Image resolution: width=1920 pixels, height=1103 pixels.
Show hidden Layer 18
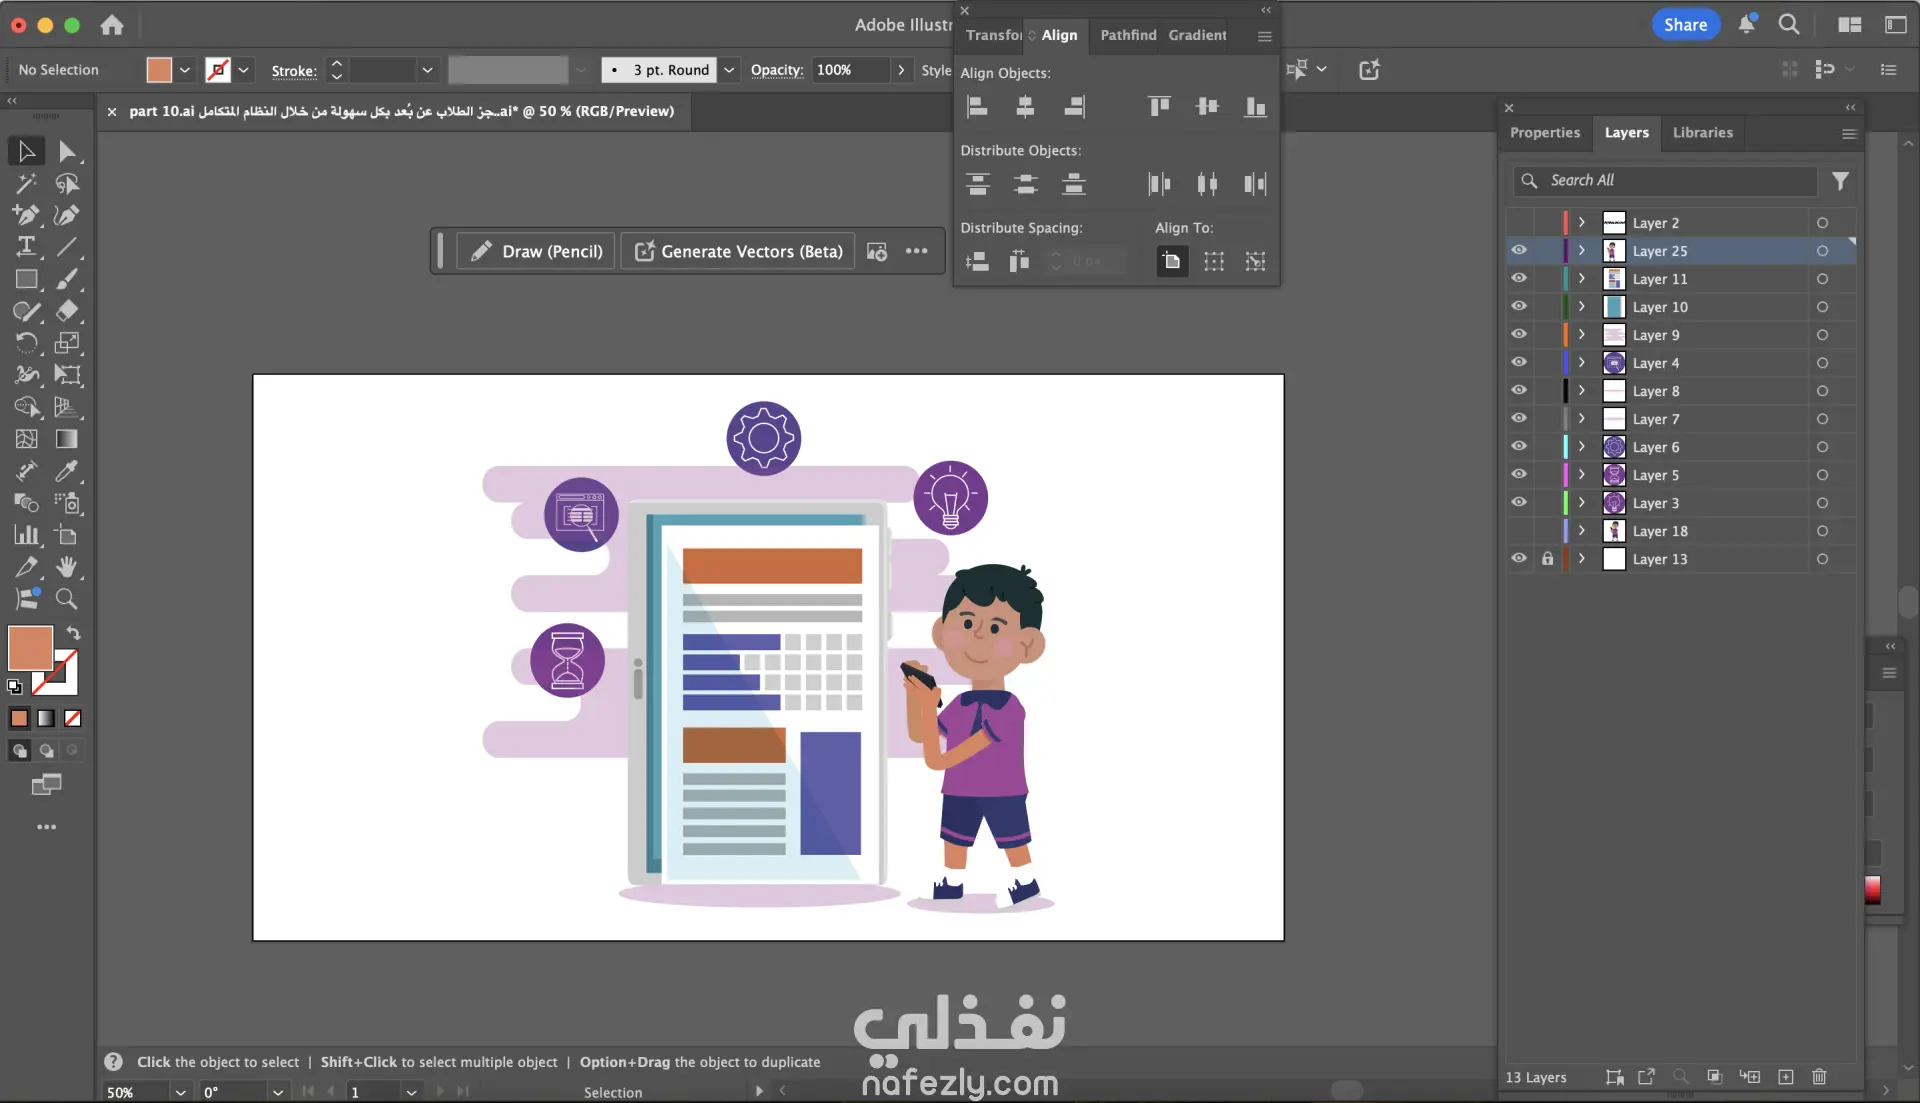1519,531
